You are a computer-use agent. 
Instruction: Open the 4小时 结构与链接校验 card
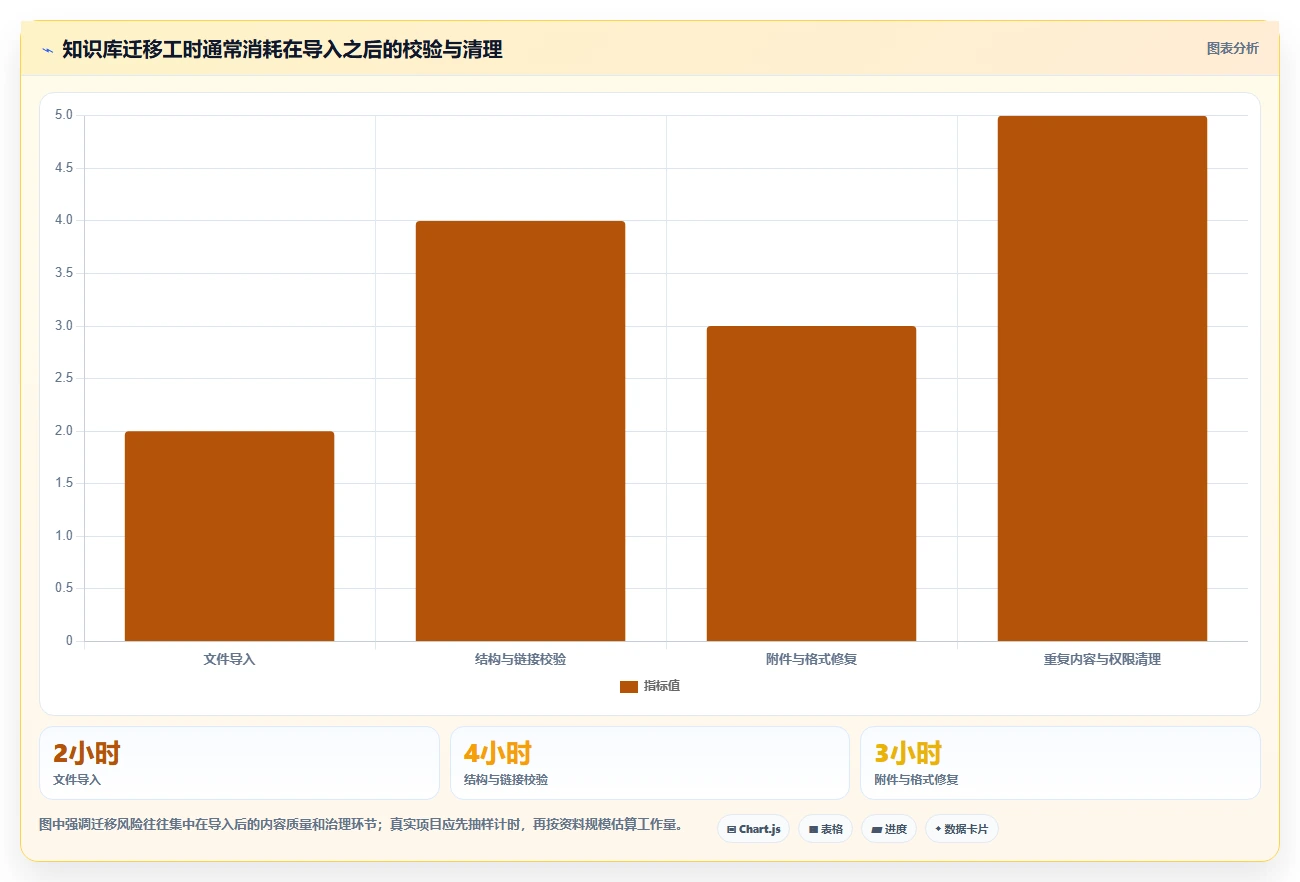coord(650,763)
